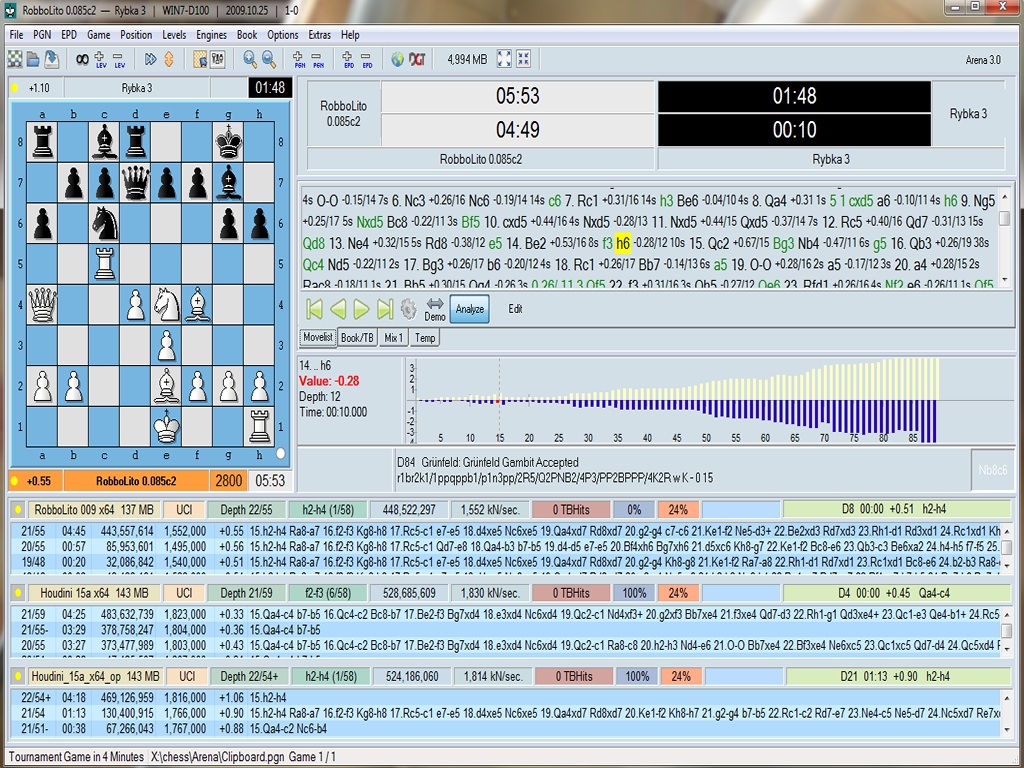
Task: Select the Movelist tab
Action: [318, 338]
